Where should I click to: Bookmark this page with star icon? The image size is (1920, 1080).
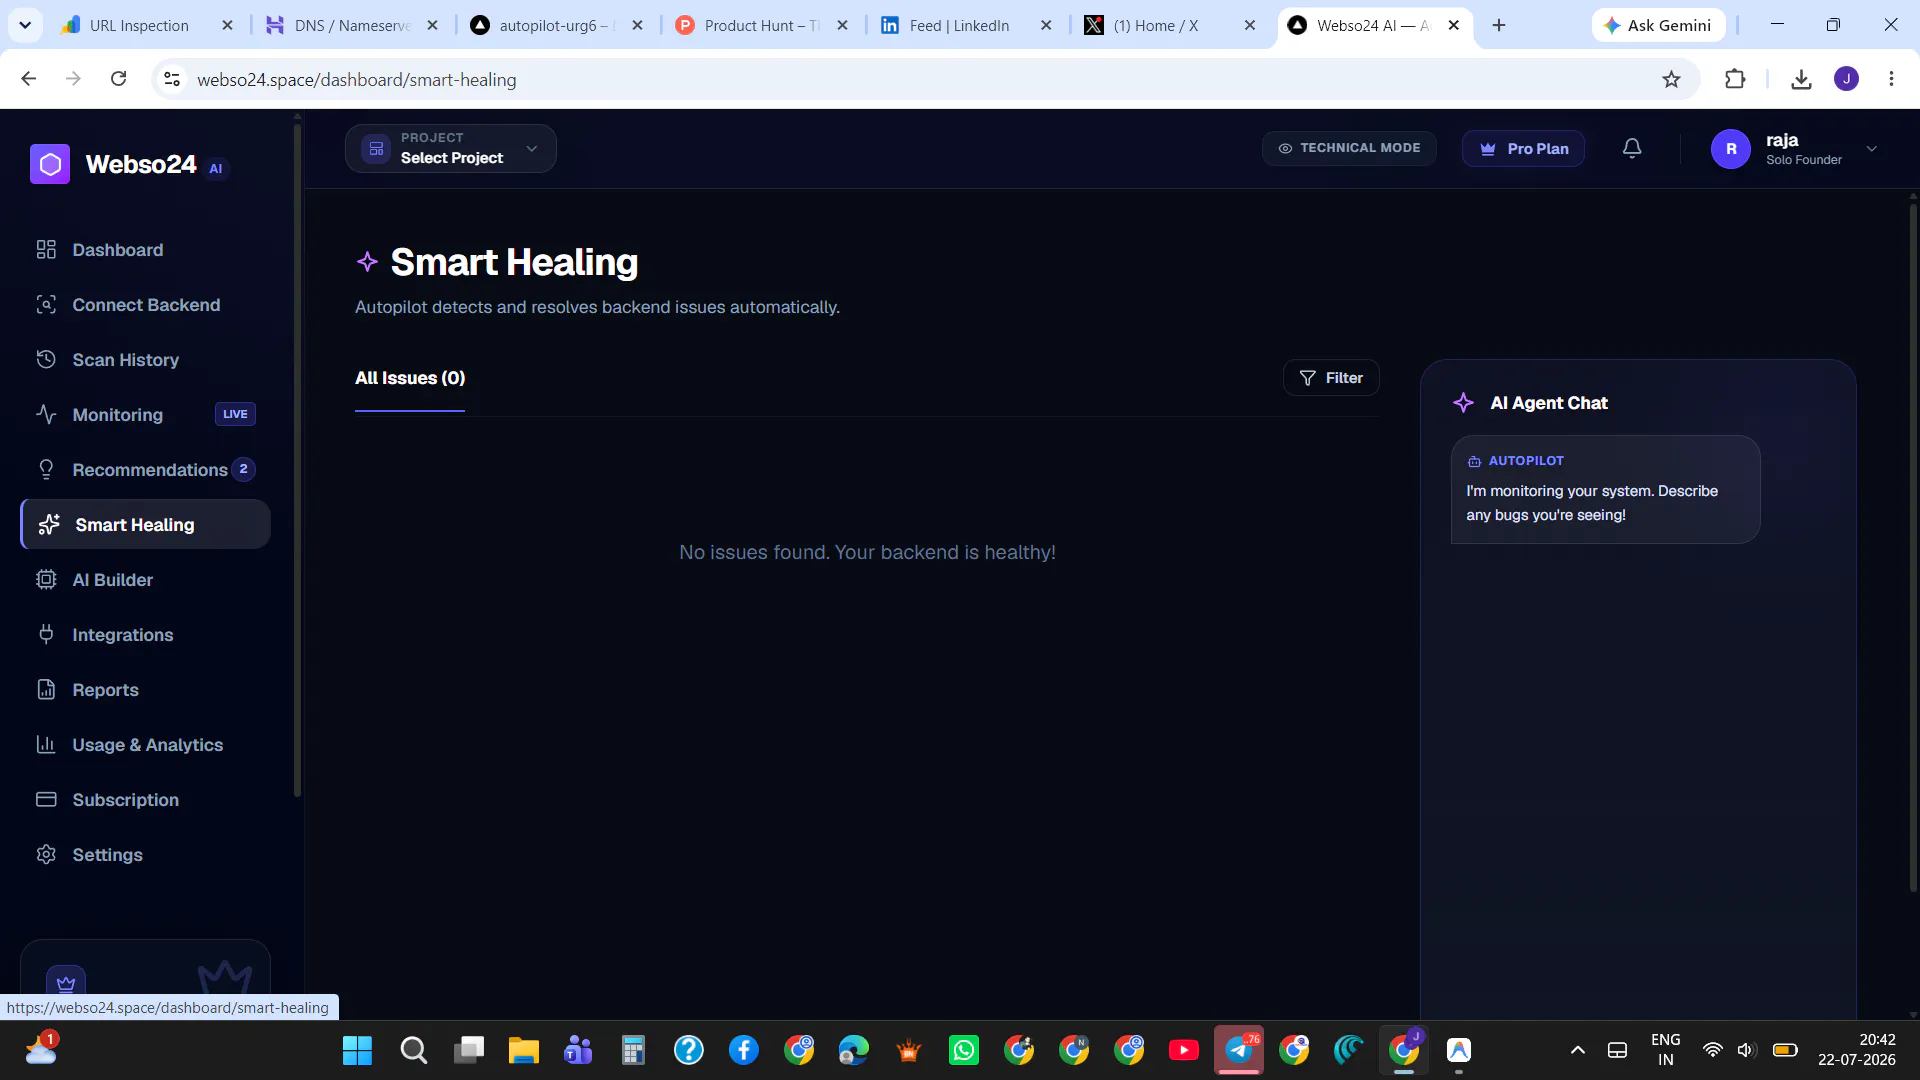tap(1671, 79)
